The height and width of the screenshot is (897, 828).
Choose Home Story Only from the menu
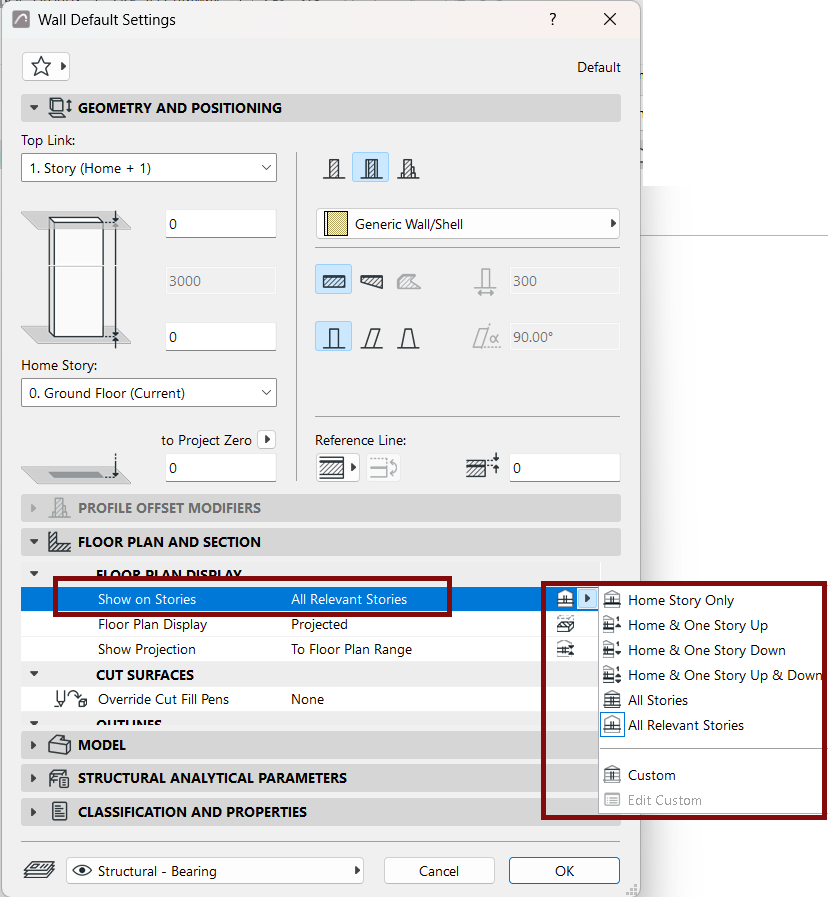[711, 600]
